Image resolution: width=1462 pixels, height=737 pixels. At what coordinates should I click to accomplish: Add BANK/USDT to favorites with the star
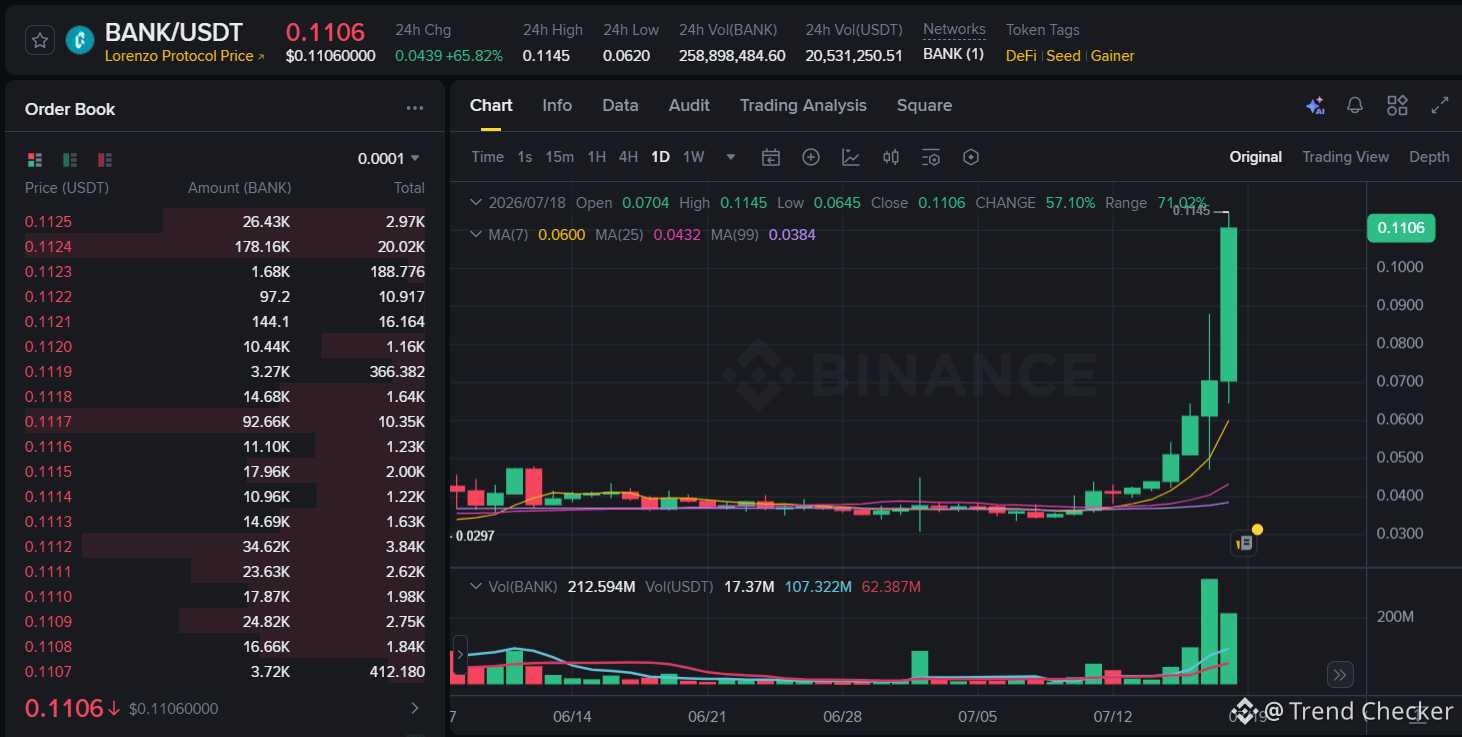pos(40,41)
